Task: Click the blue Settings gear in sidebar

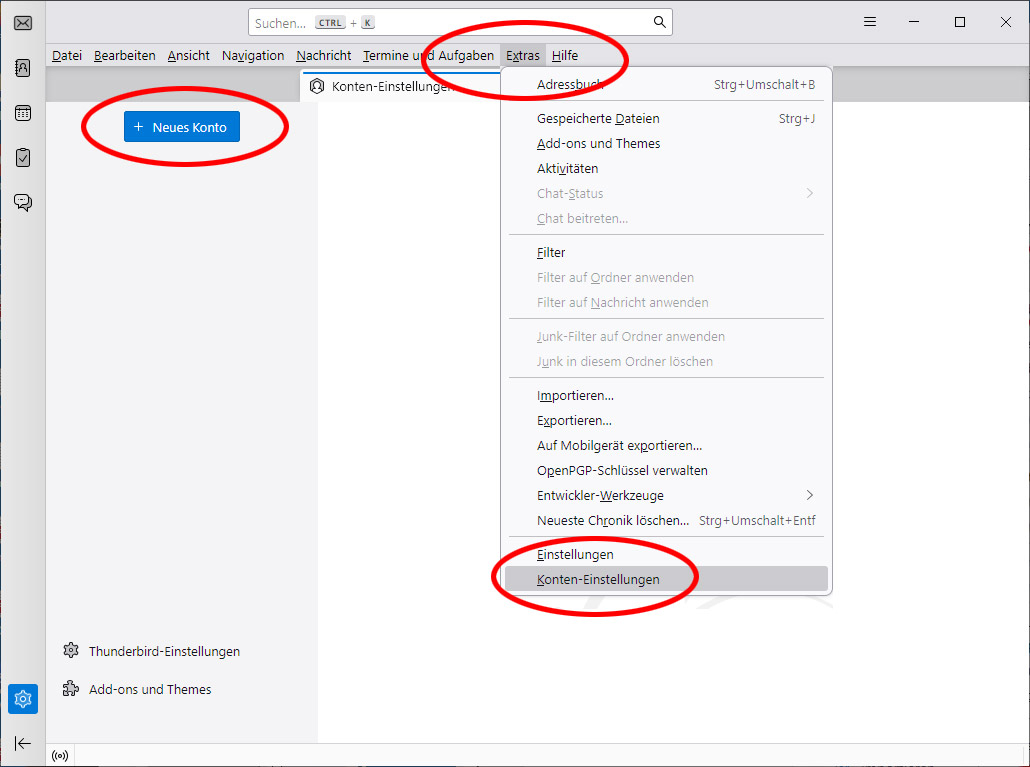Action: (23, 699)
